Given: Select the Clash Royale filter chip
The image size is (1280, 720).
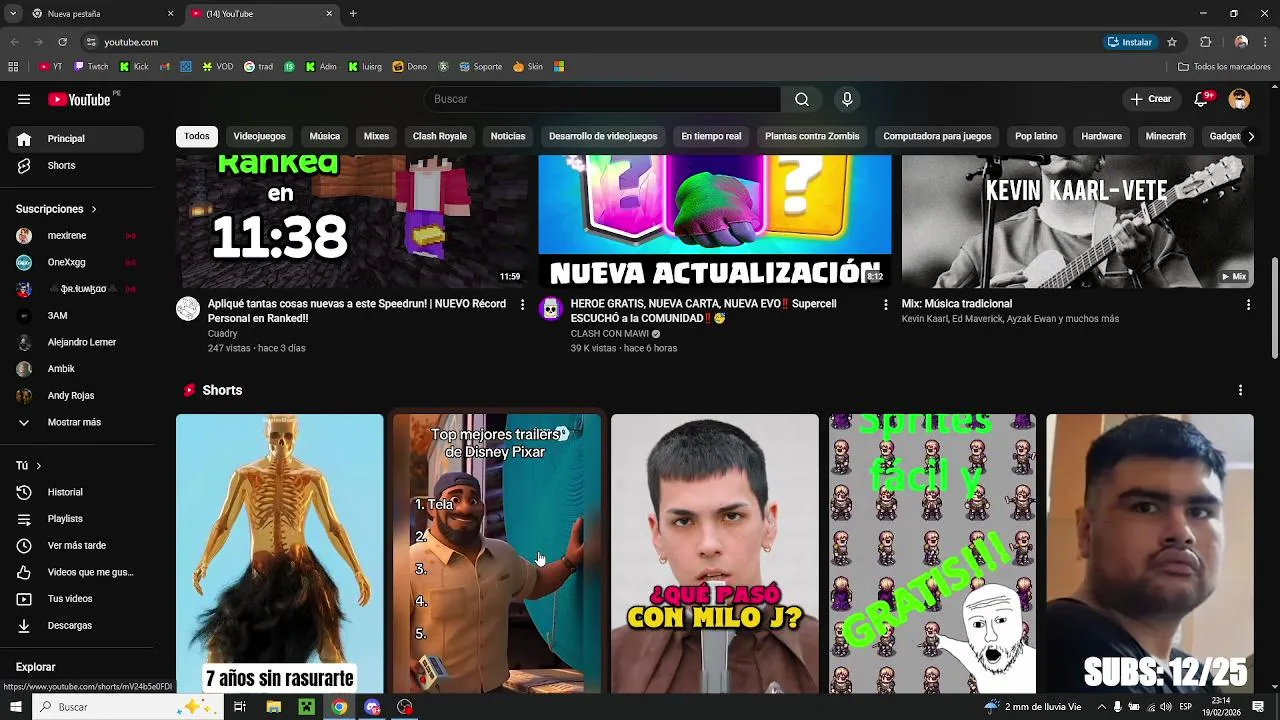Looking at the screenshot, I should click(x=440, y=136).
